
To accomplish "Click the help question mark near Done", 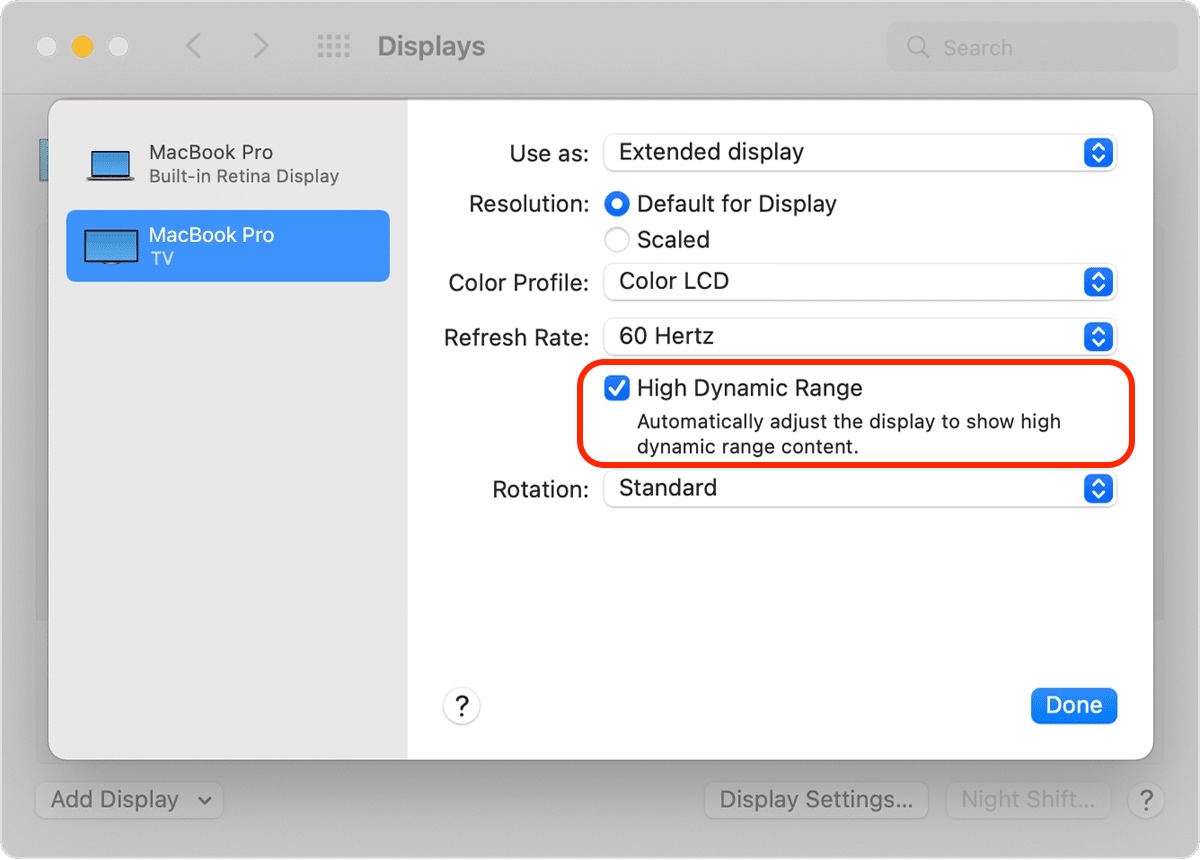I will coord(461,706).
